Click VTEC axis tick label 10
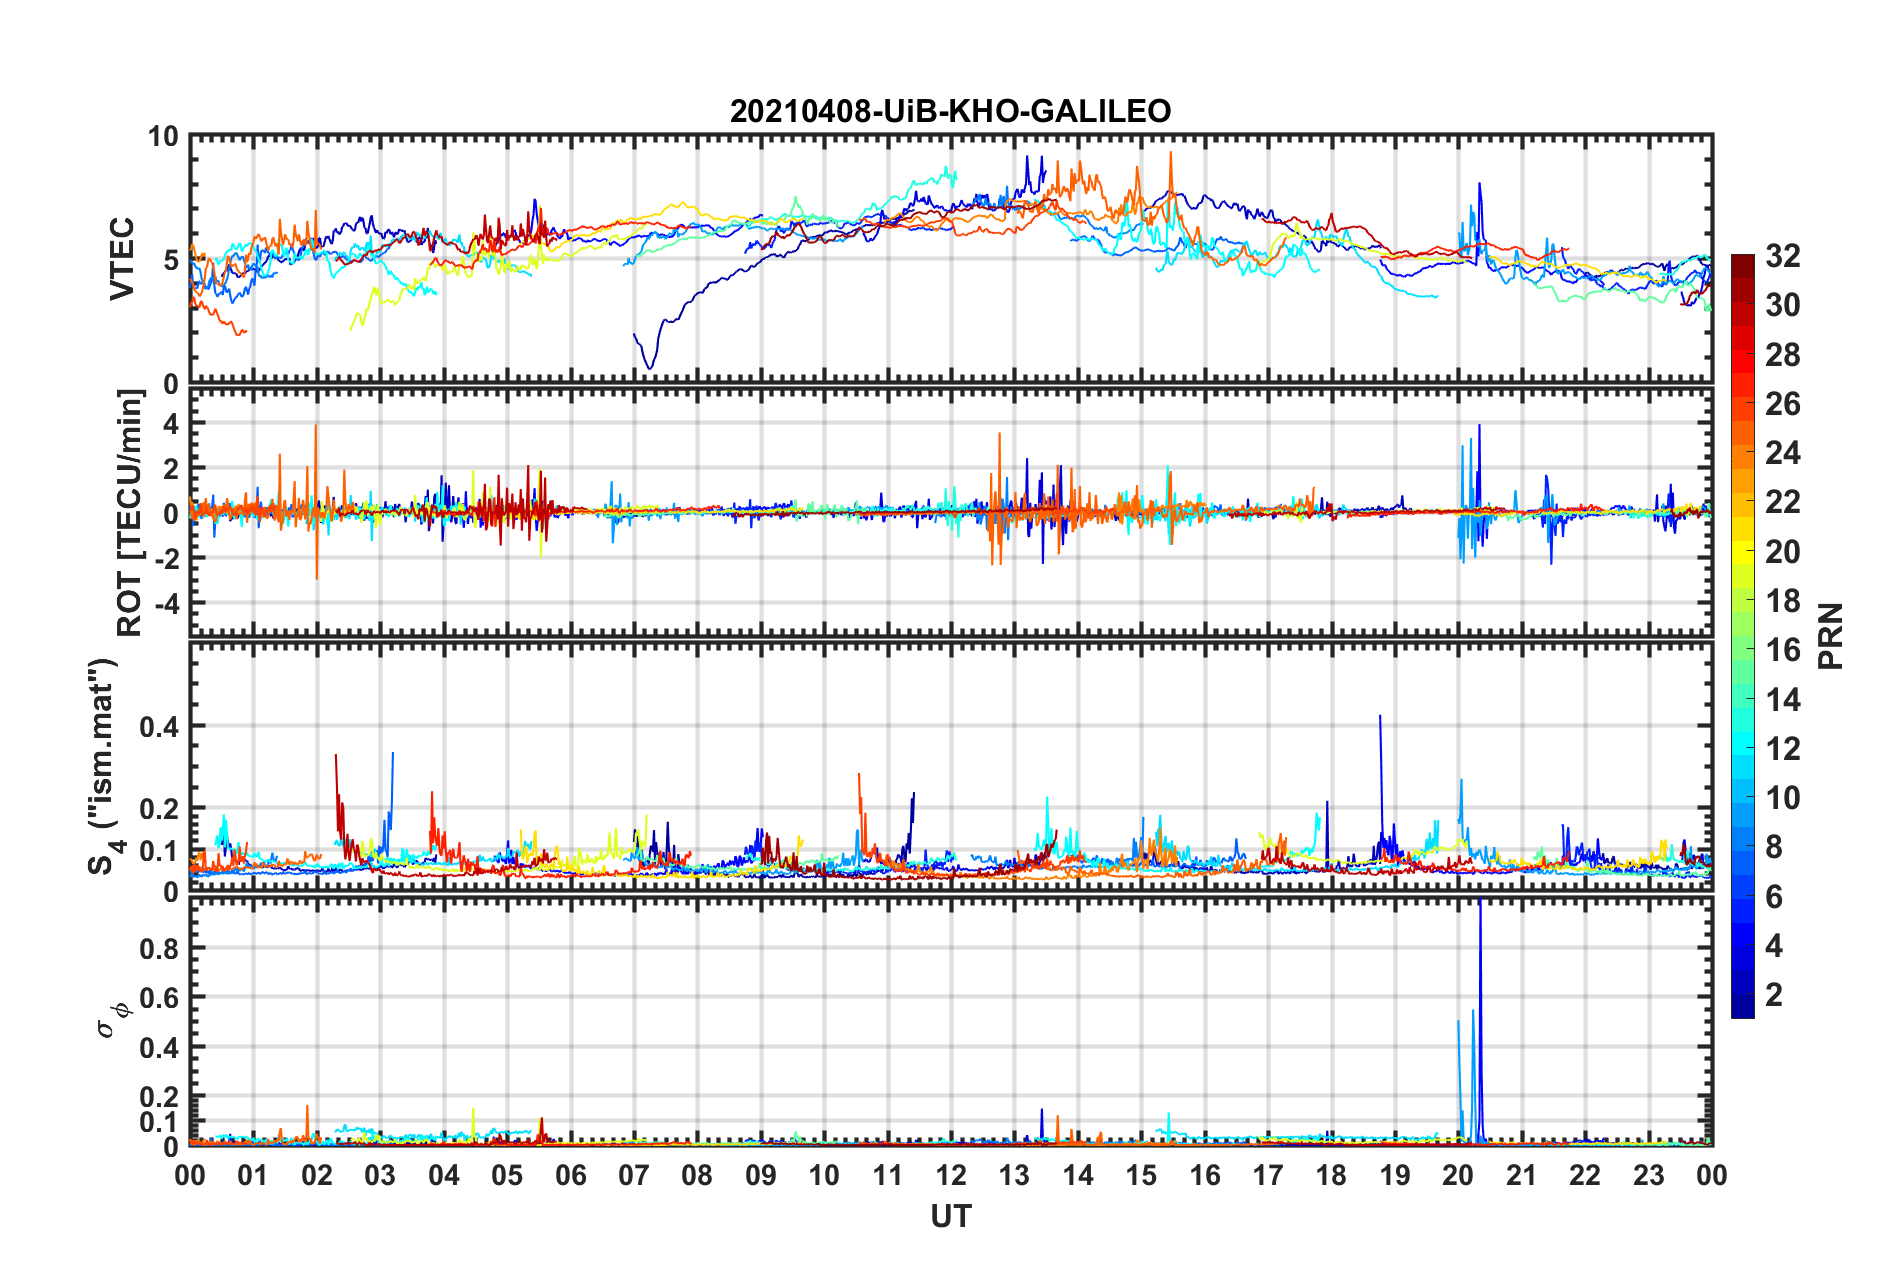 coord(163,137)
